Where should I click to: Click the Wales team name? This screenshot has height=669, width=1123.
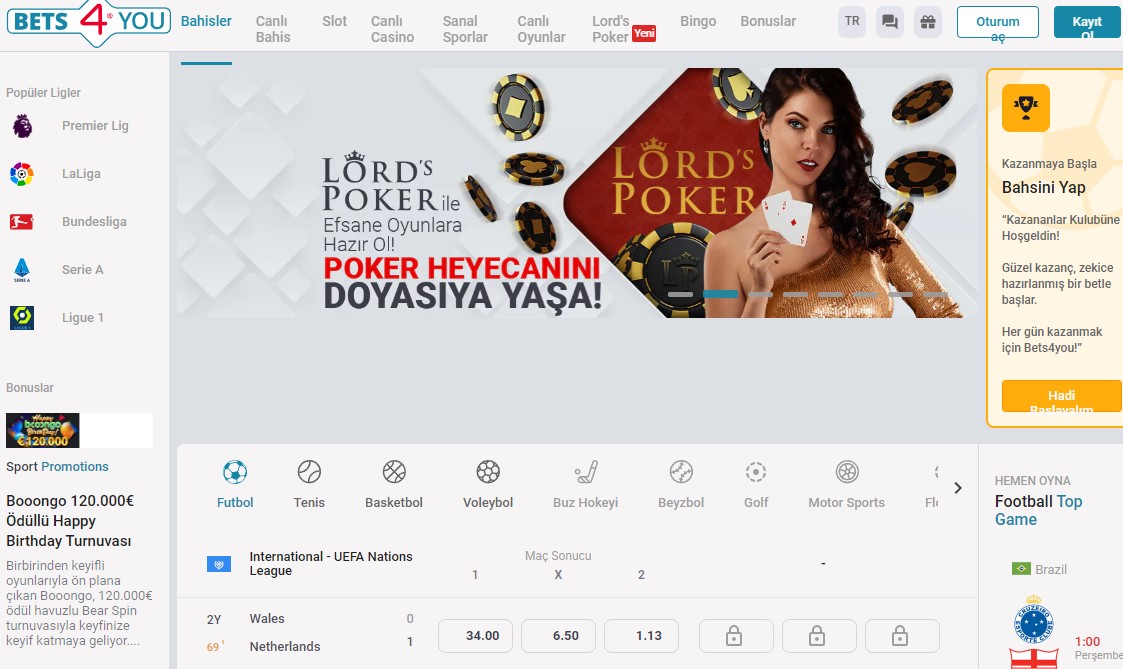pos(267,619)
